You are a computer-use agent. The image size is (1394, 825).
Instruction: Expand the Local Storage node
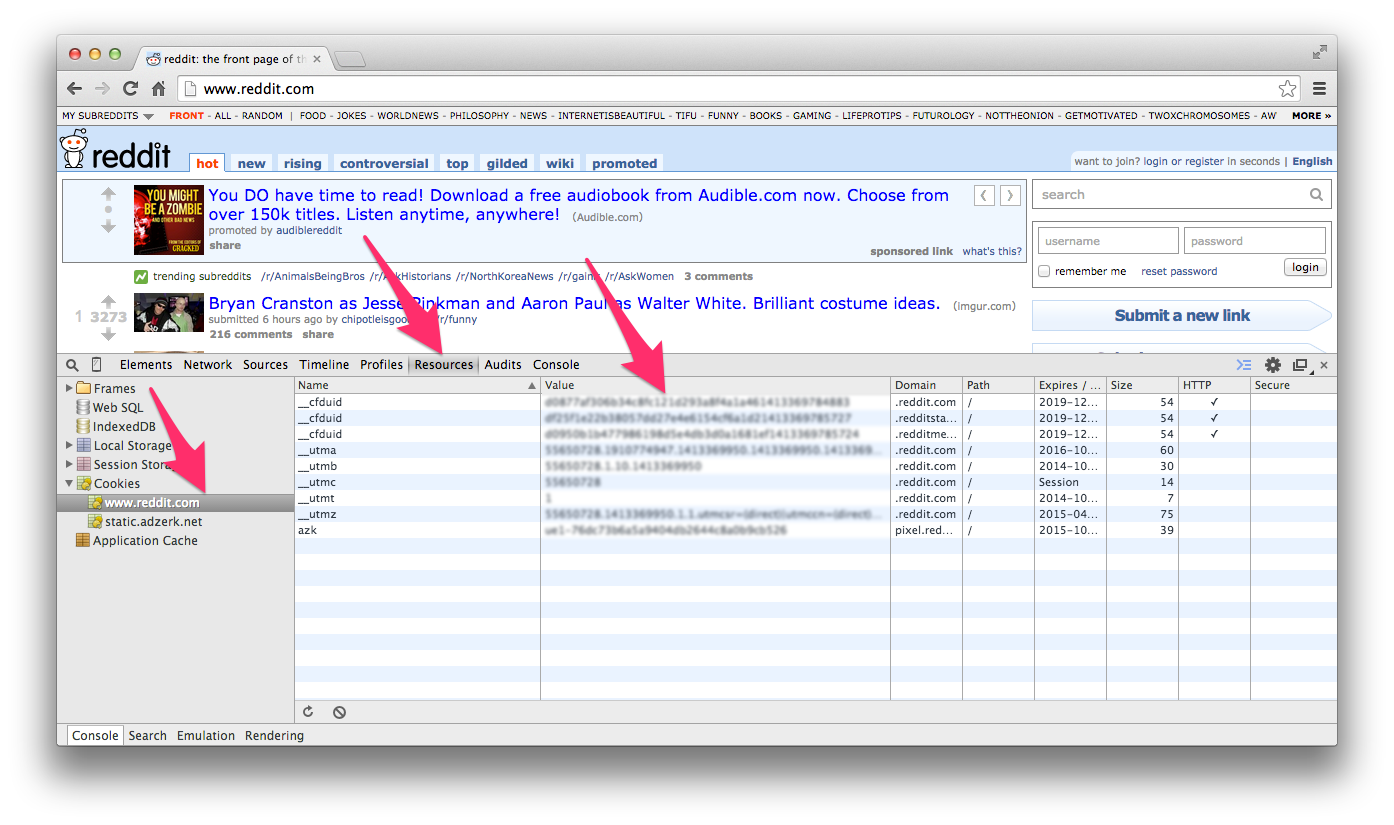(69, 445)
